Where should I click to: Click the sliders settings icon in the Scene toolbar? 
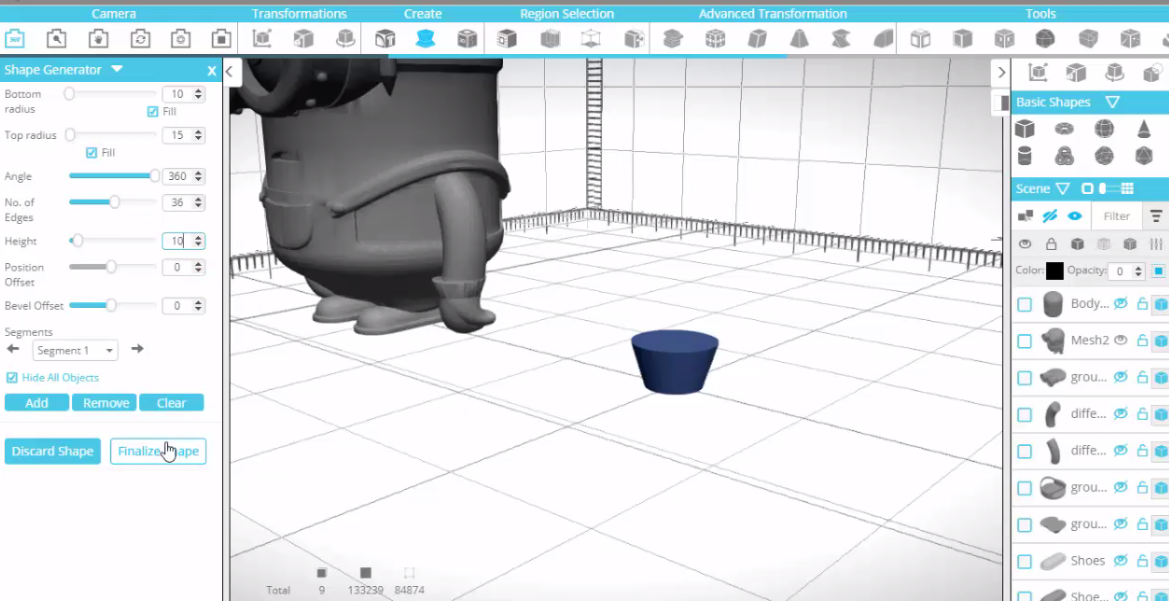coord(1156,244)
